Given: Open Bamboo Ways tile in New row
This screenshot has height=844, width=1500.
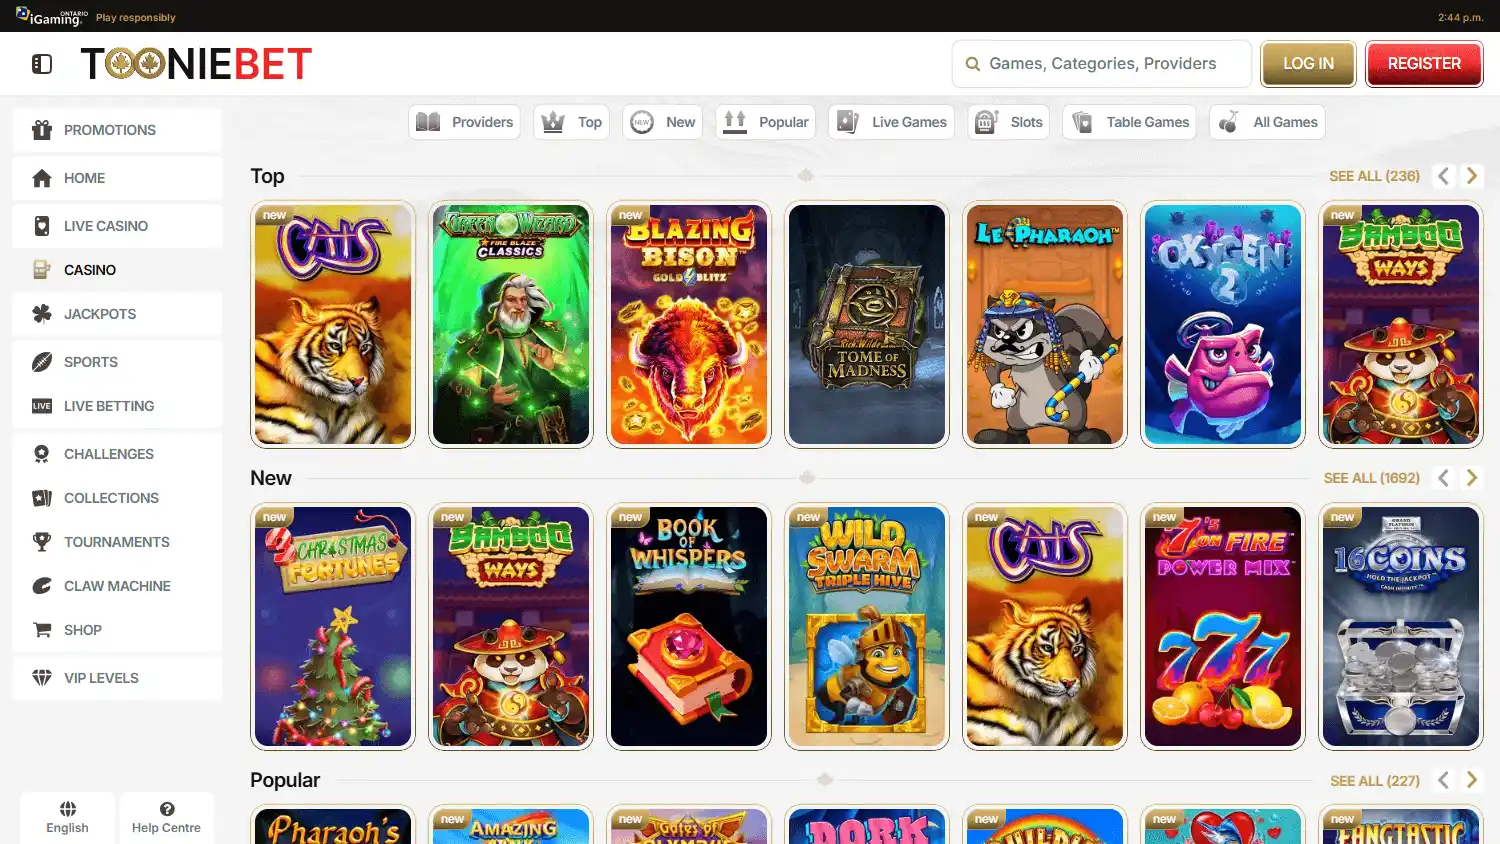Looking at the screenshot, I should click(x=511, y=627).
